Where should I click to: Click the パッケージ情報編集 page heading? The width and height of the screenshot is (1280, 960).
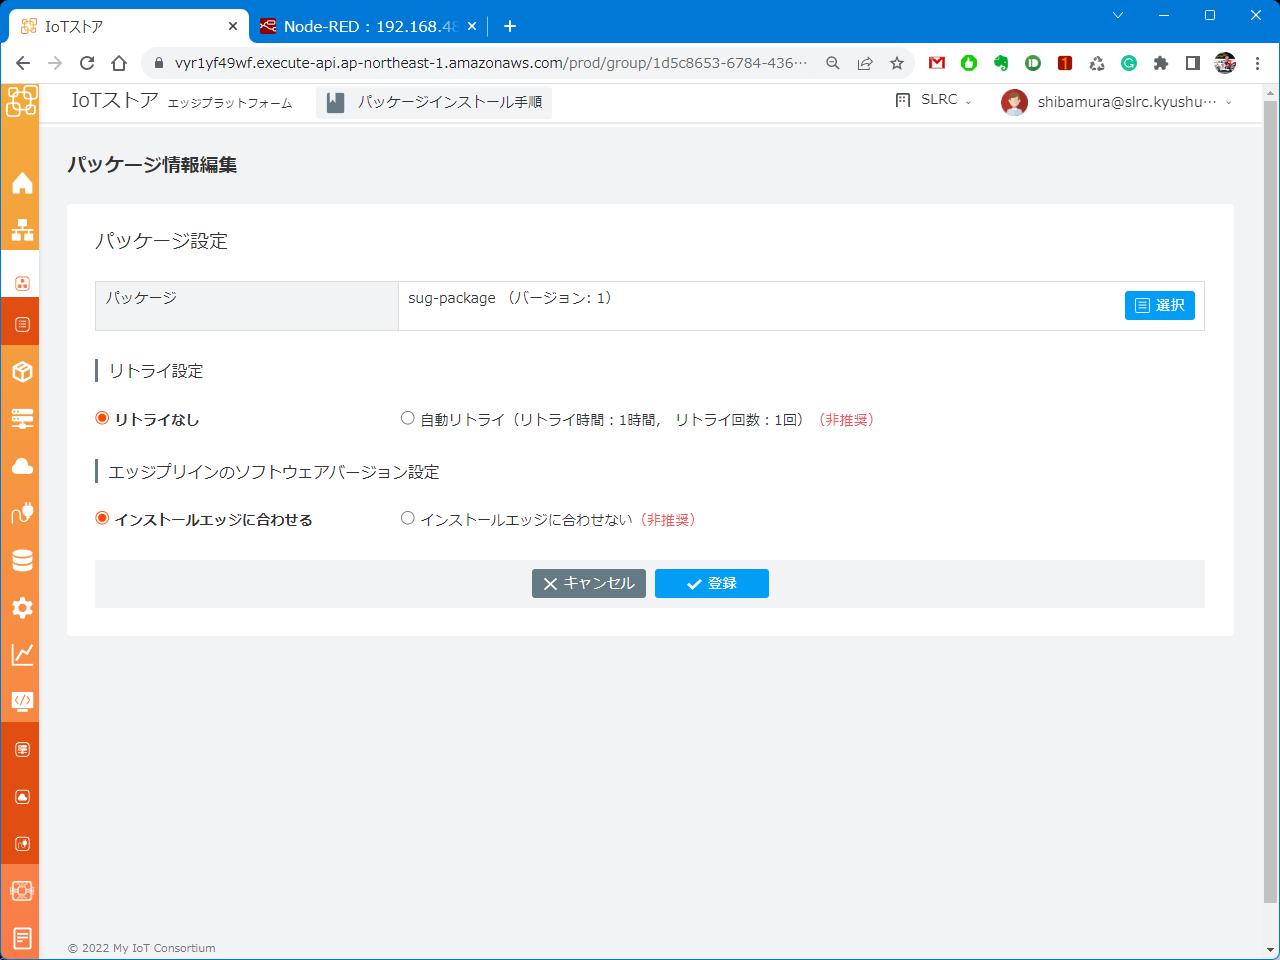pos(152,165)
